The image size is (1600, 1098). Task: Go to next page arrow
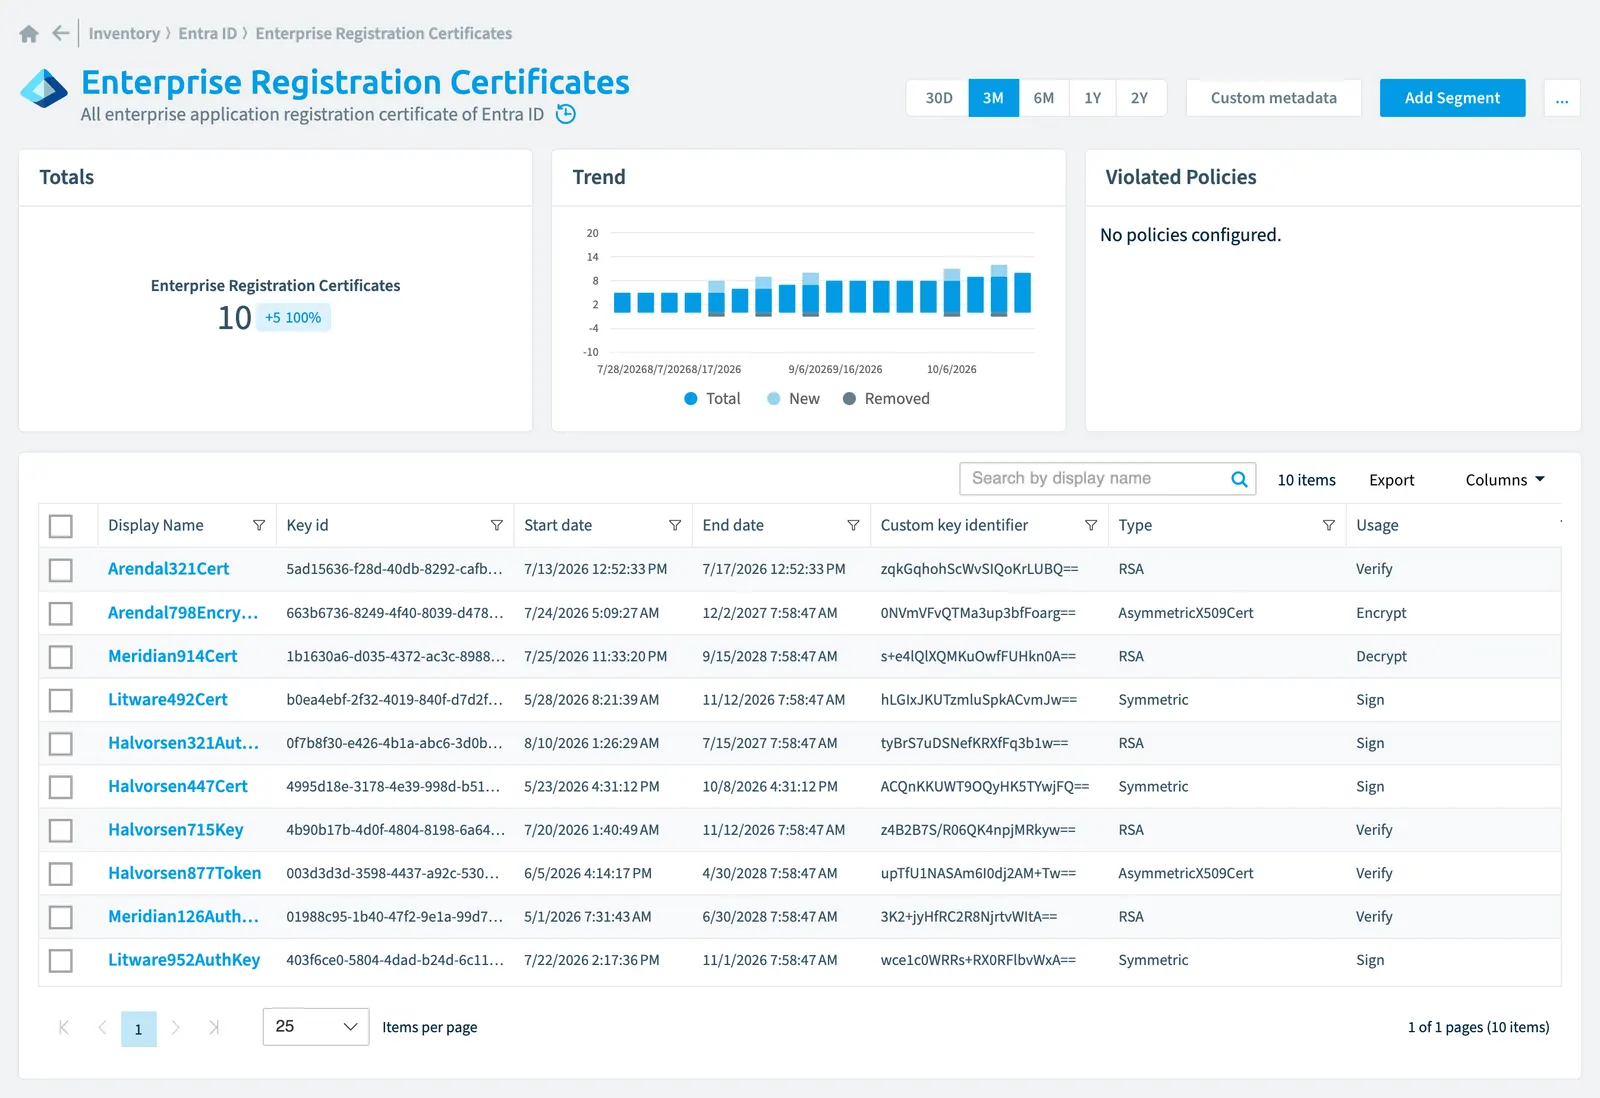[x=176, y=1027]
